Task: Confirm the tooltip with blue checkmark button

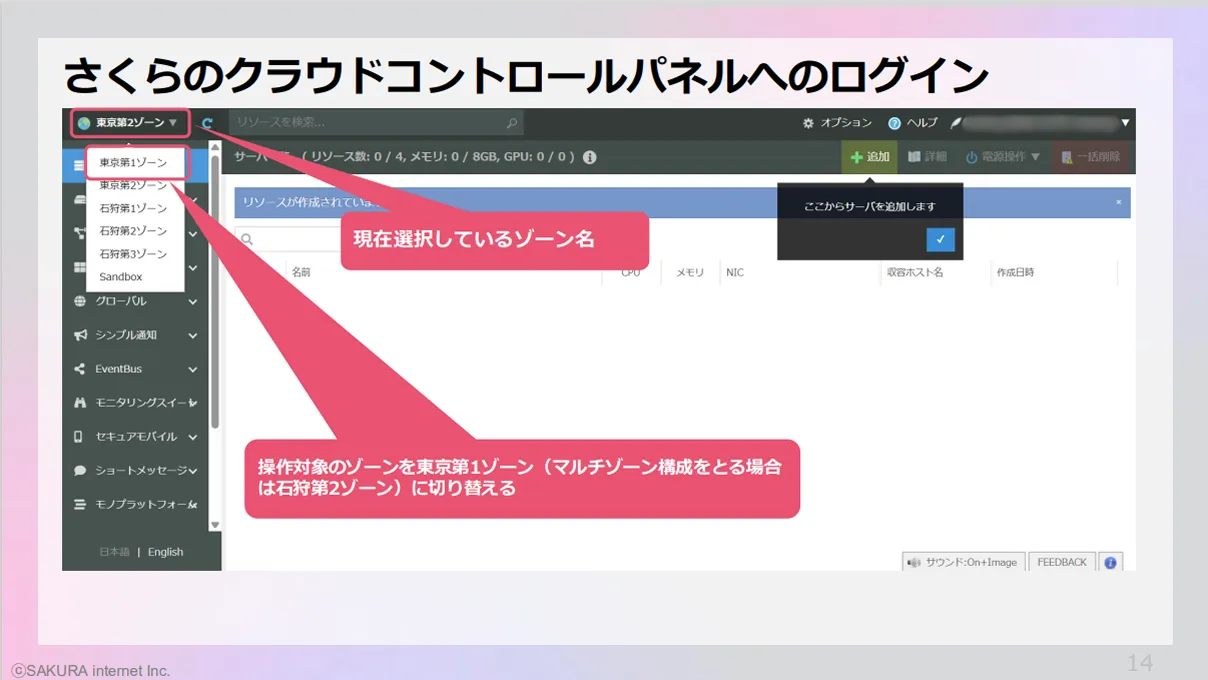Action: tap(940, 240)
